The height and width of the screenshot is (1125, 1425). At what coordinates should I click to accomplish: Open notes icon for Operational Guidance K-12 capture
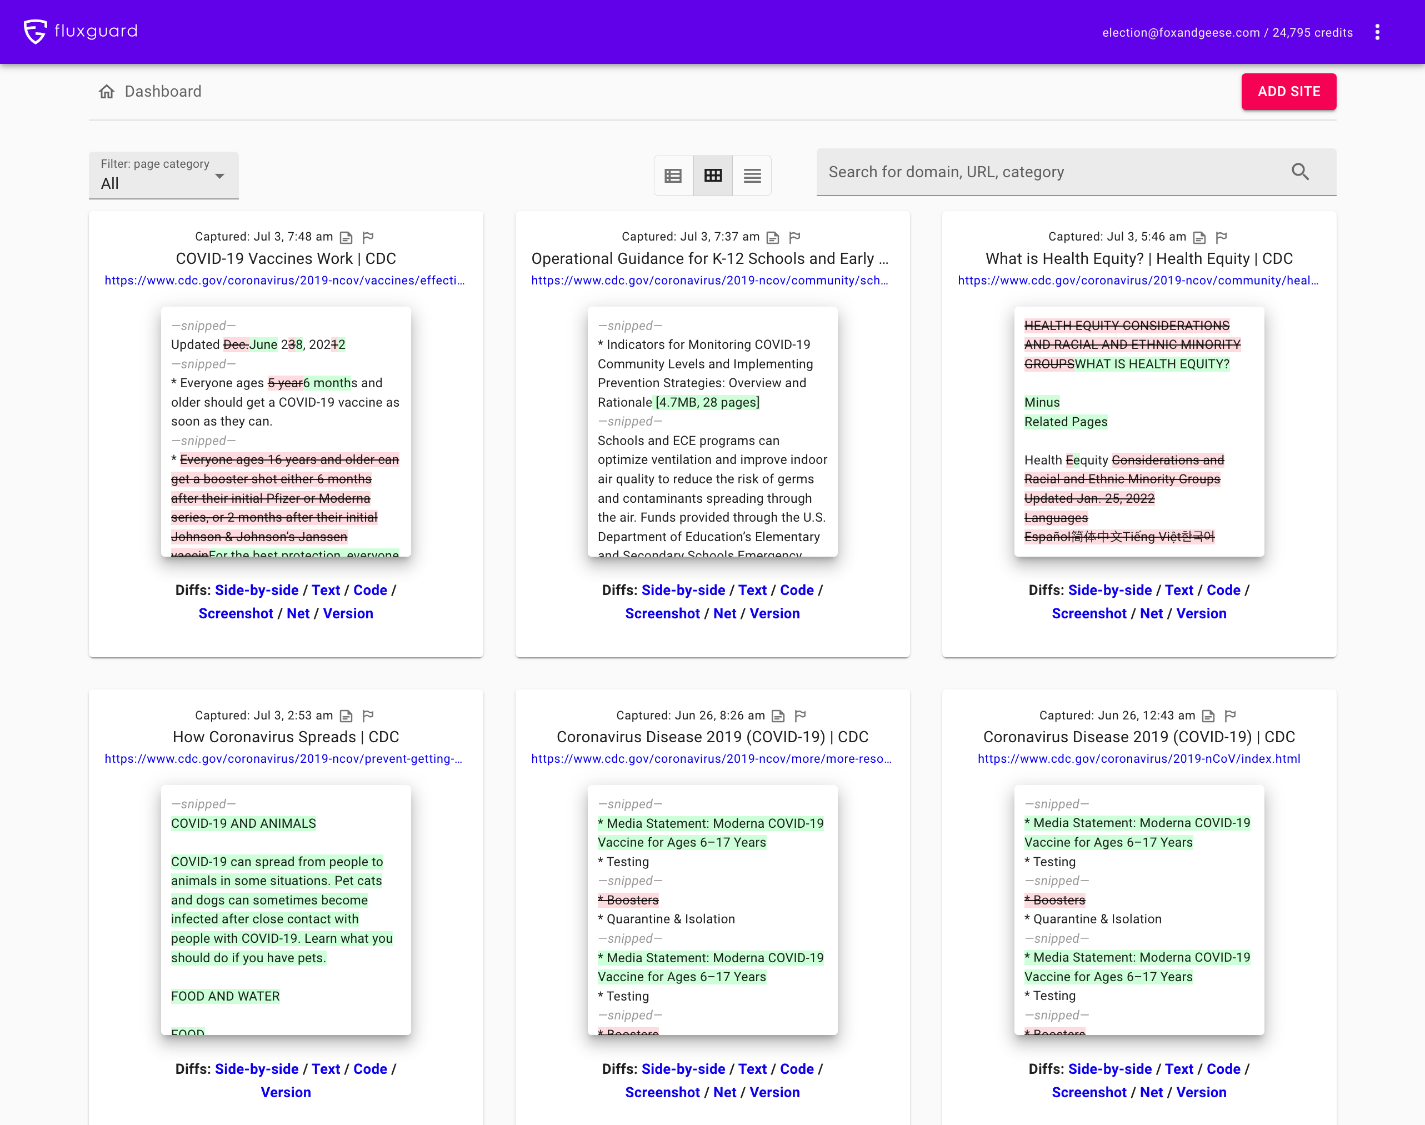tap(773, 238)
